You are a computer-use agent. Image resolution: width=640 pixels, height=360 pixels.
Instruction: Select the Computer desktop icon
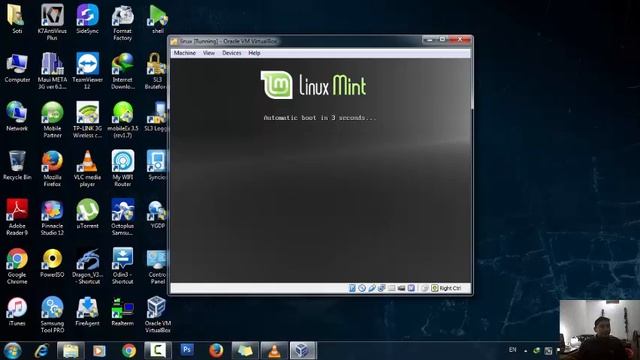pyautogui.click(x=17, y=68)
